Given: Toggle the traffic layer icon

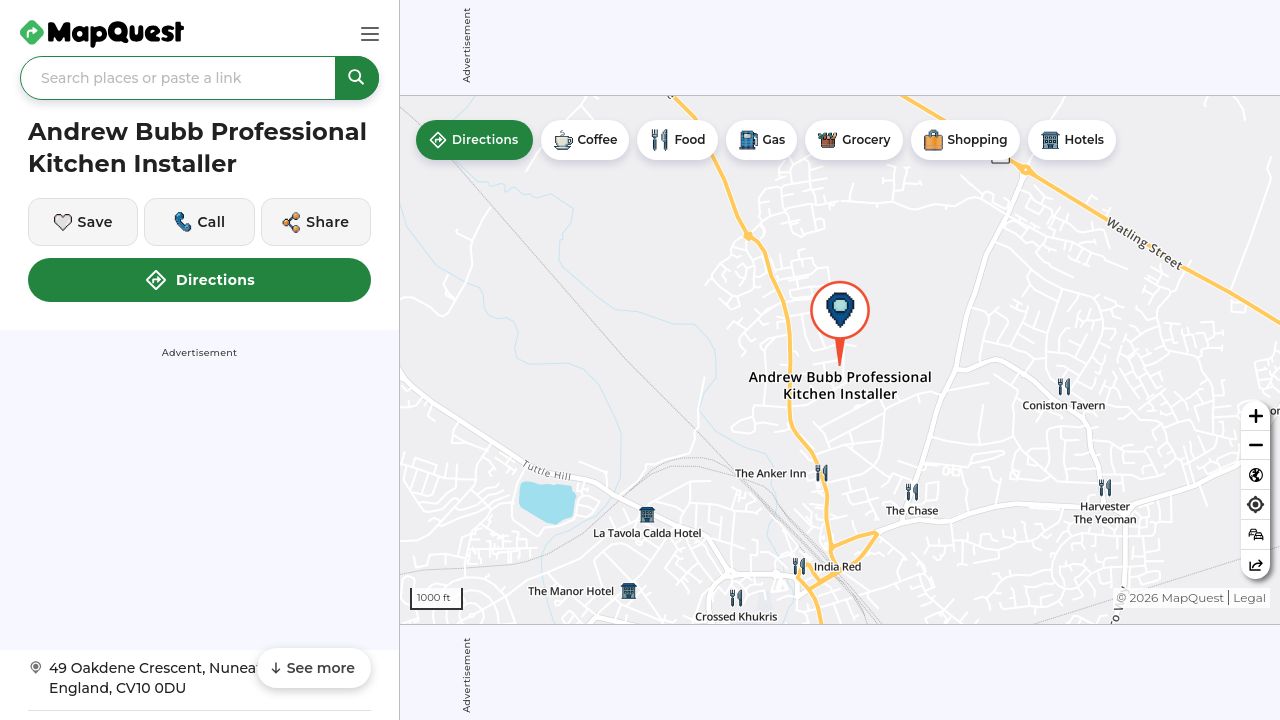Looking at the screenshot, I should [1256, 535].
